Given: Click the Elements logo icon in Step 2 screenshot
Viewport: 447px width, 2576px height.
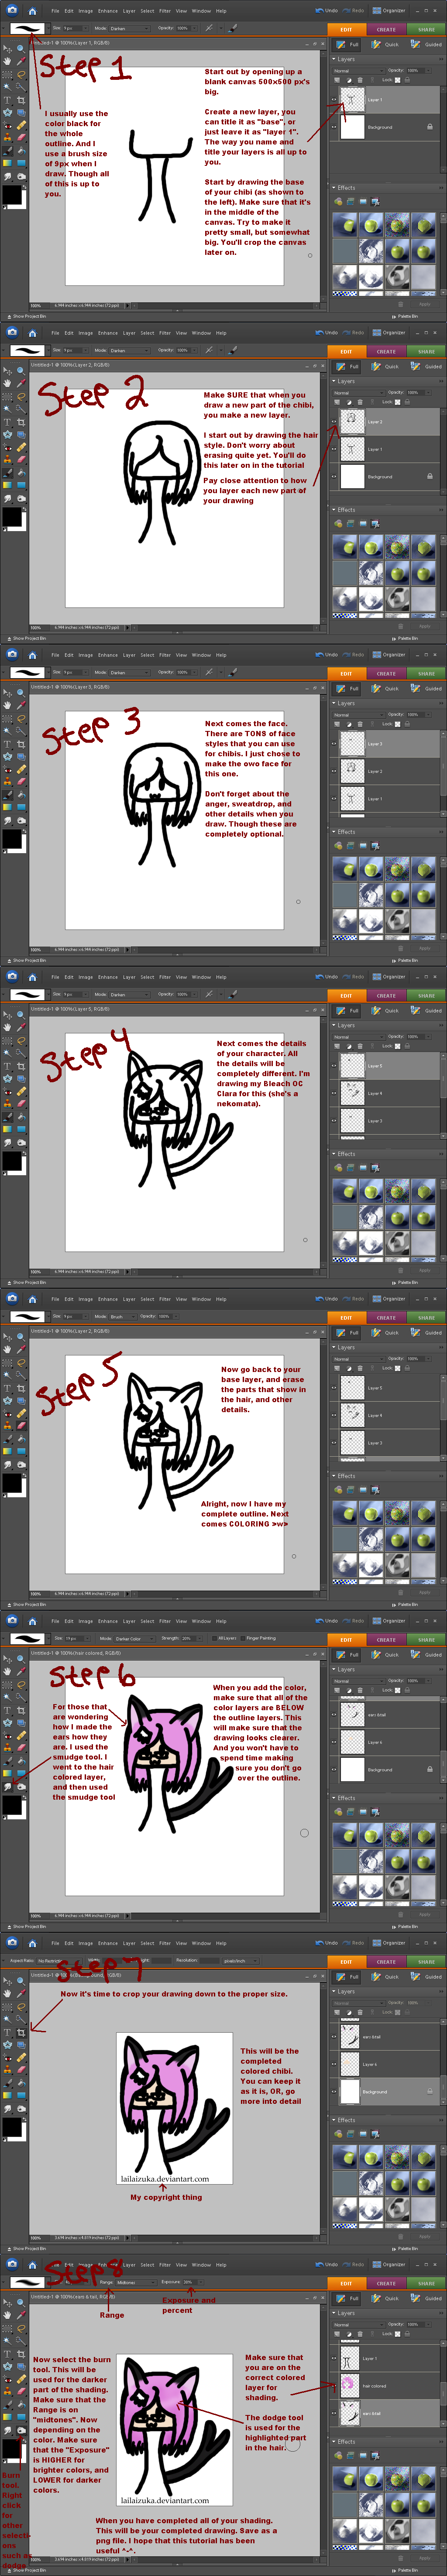Looking at the screenshot, I should pos(12,333).
